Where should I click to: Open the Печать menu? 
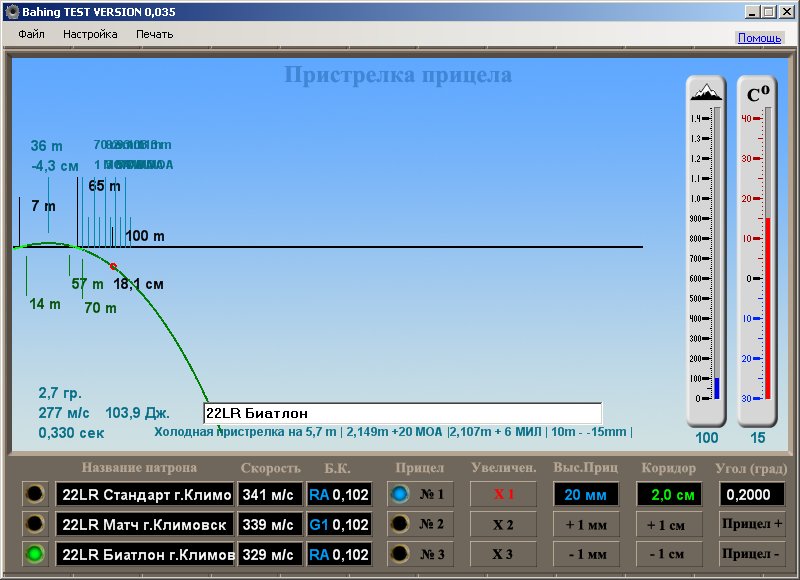[155, 34]
